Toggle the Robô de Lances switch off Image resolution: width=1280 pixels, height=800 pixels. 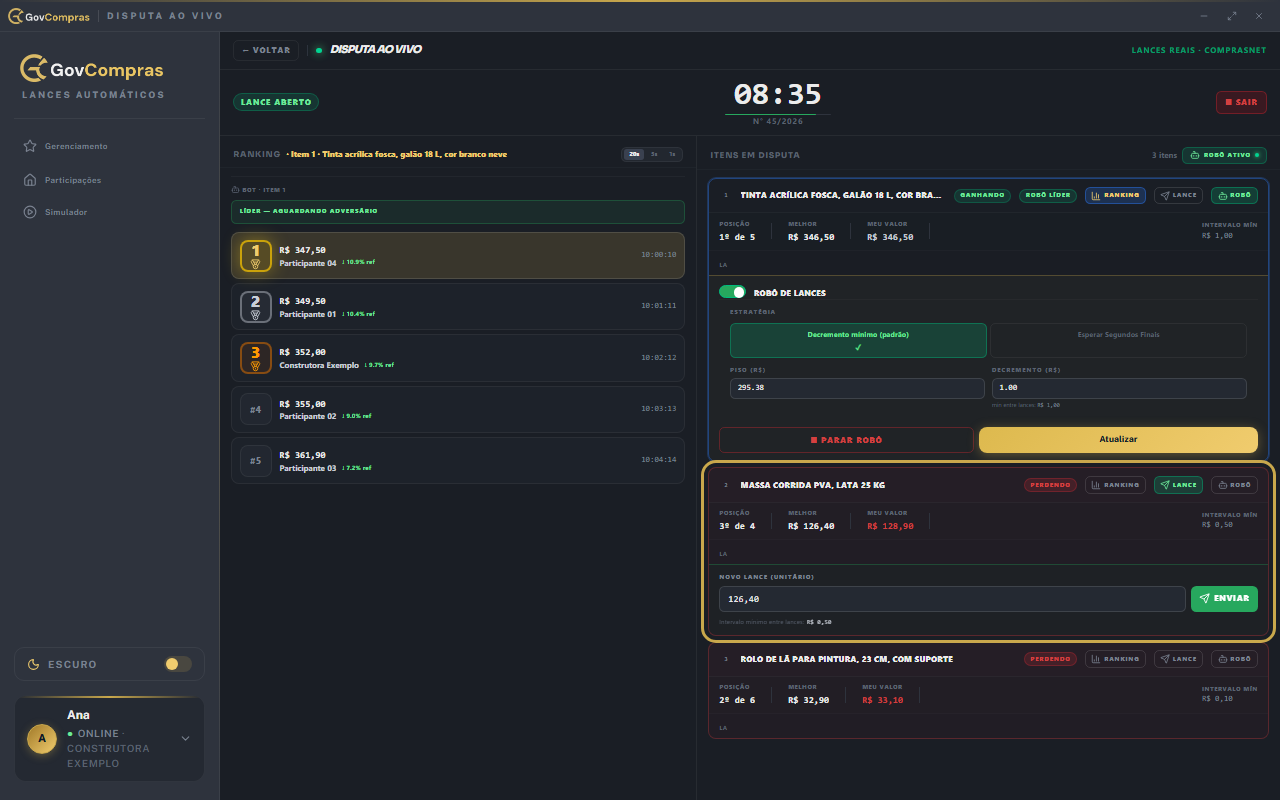click(x=733, y=292)
